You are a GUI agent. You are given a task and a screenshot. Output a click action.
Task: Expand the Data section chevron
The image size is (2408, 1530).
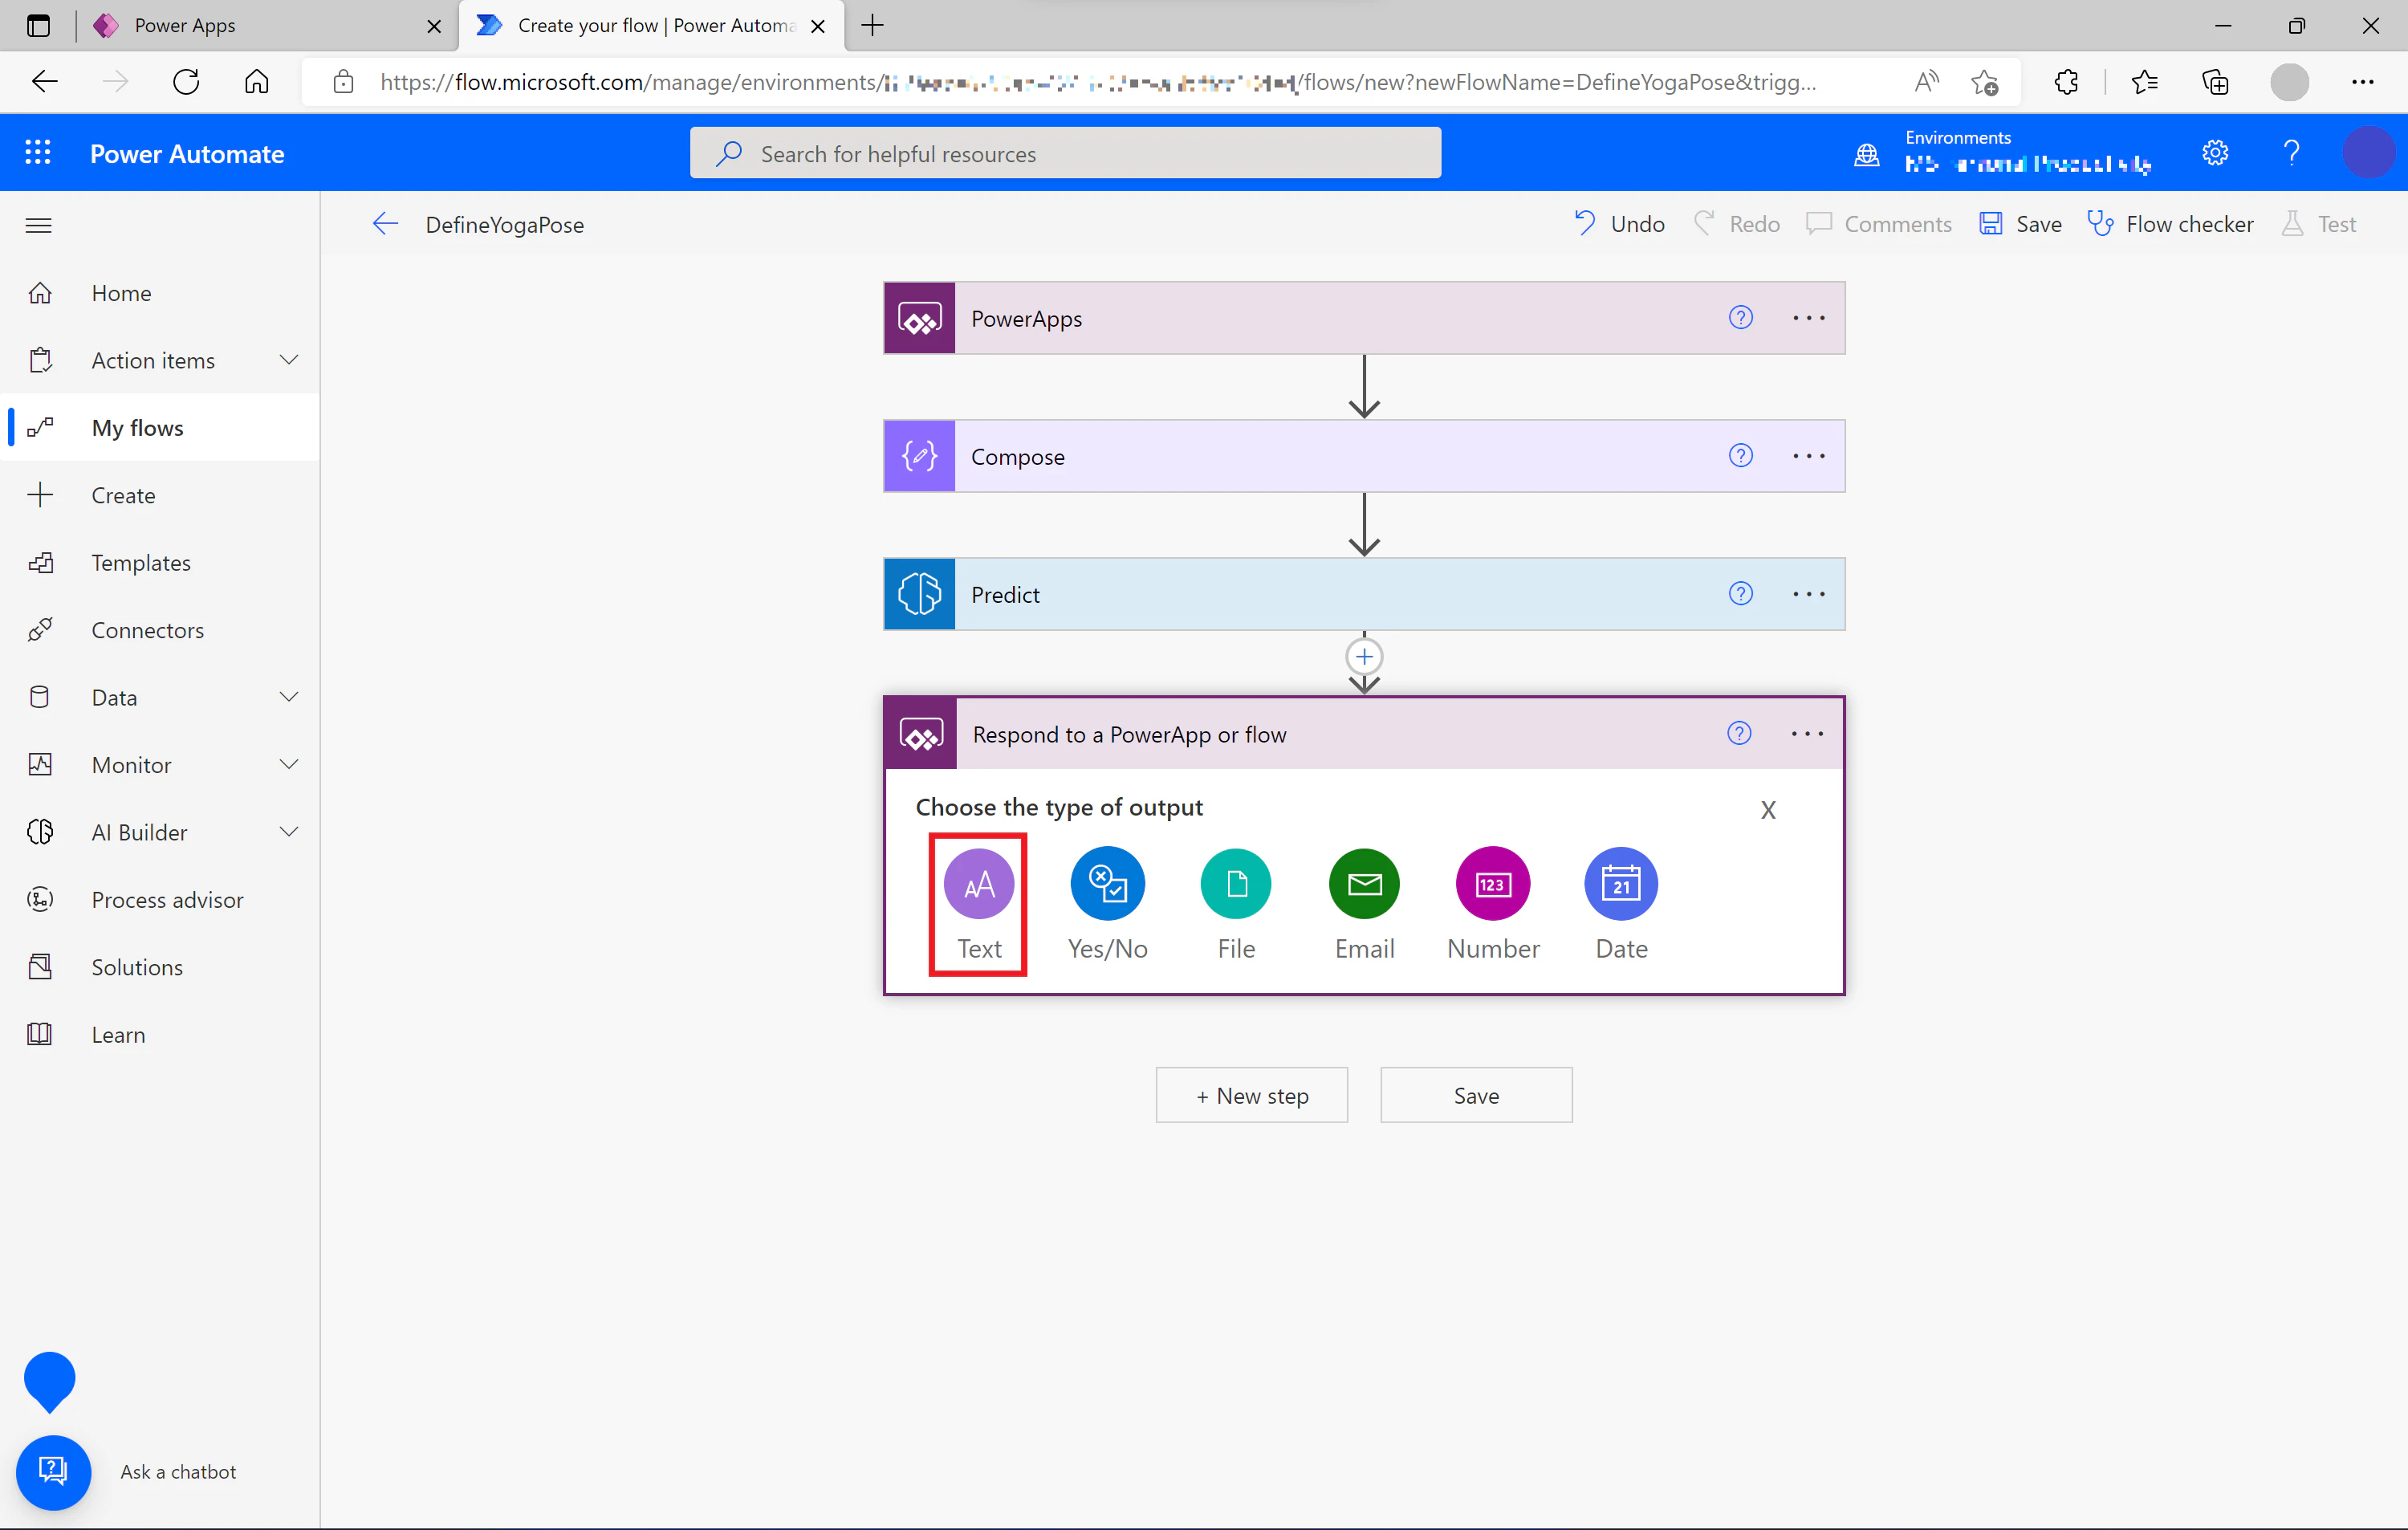(289, 697)
